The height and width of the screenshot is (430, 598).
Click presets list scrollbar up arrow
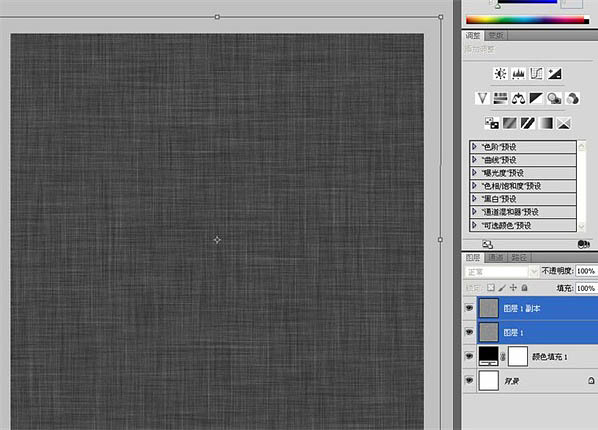click(x=582, y=146)
